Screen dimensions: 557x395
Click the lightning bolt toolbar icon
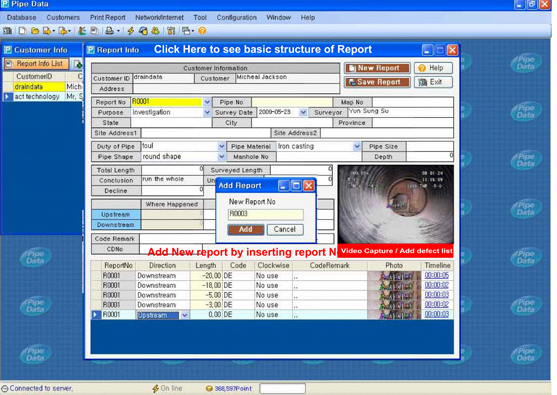point(131,31)
